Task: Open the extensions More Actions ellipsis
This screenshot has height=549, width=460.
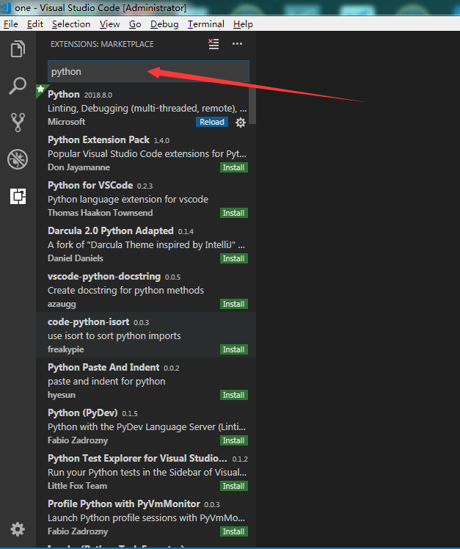Action: [x=237, y=44]
